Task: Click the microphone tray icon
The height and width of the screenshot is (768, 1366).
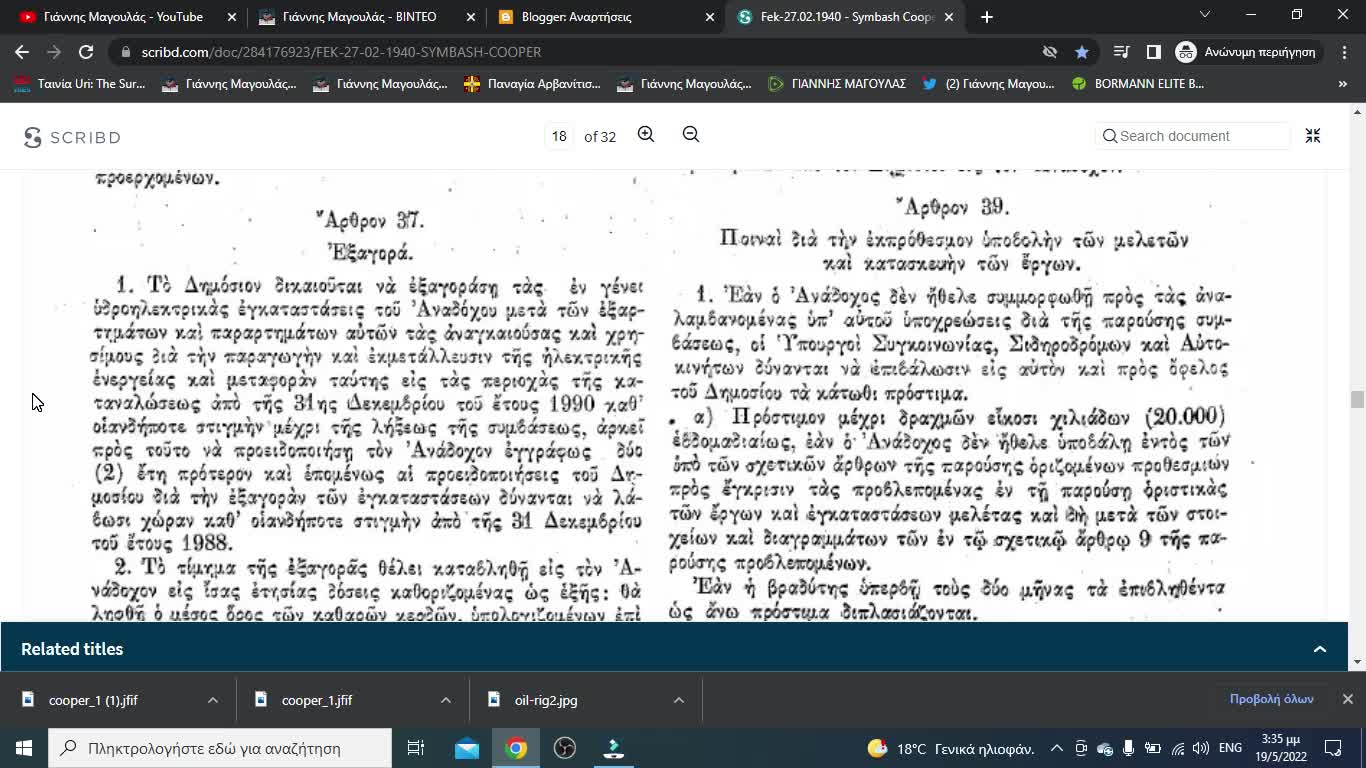Action: coord(1128,748)
